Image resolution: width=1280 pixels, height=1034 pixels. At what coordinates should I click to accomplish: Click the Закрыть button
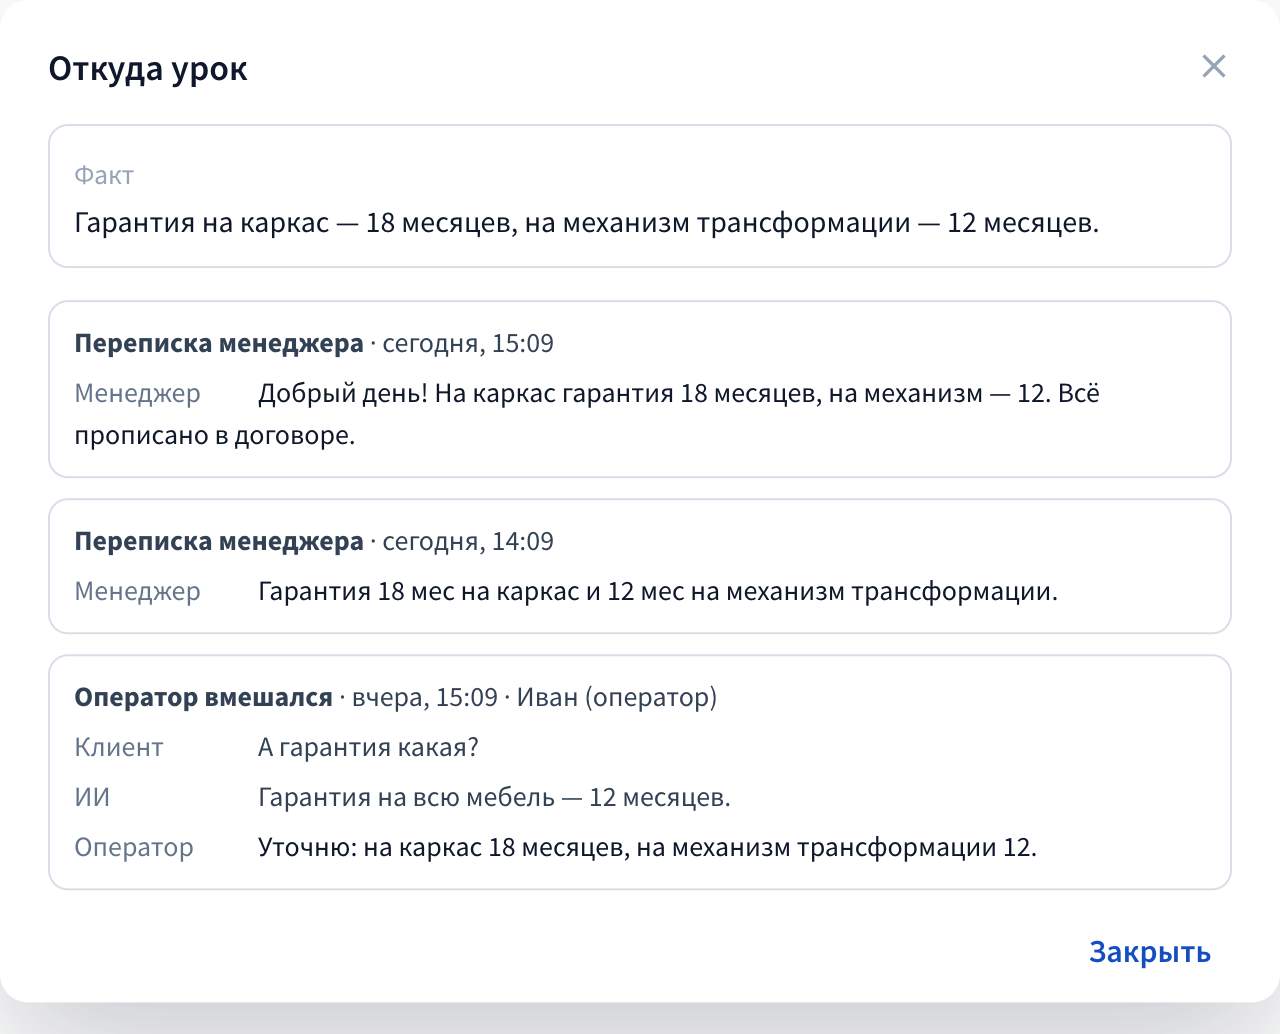click(1150, 952)
